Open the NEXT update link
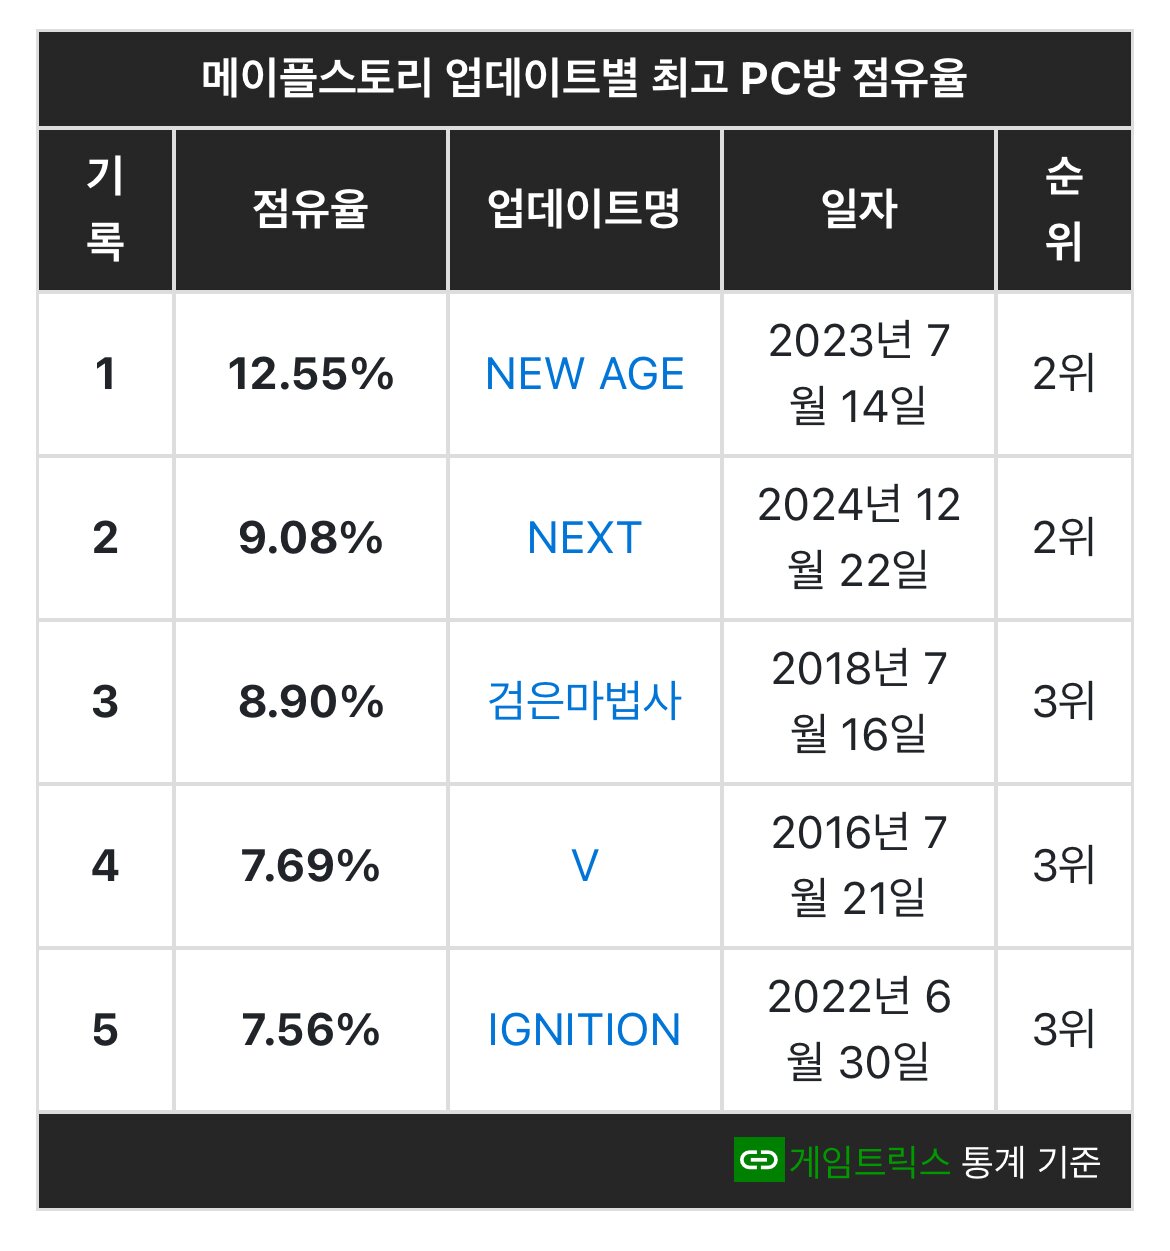Viewport: 1170px width, 1251px height. coord(585,538)
